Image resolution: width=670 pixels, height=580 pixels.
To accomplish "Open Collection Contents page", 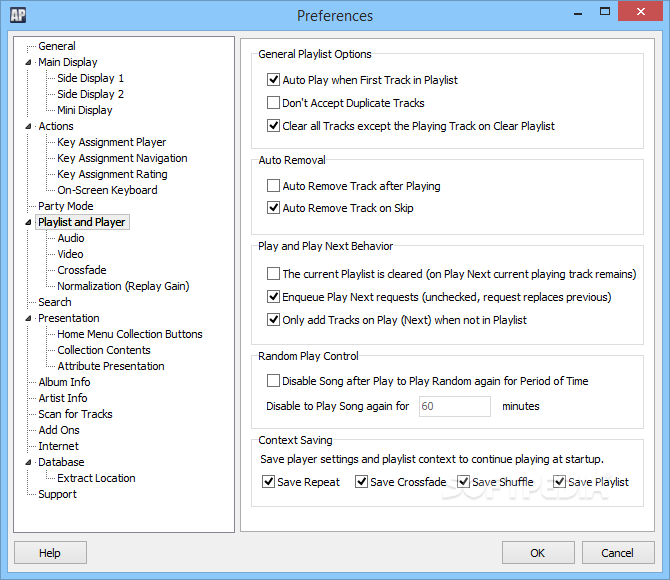I will pos(104,350).
